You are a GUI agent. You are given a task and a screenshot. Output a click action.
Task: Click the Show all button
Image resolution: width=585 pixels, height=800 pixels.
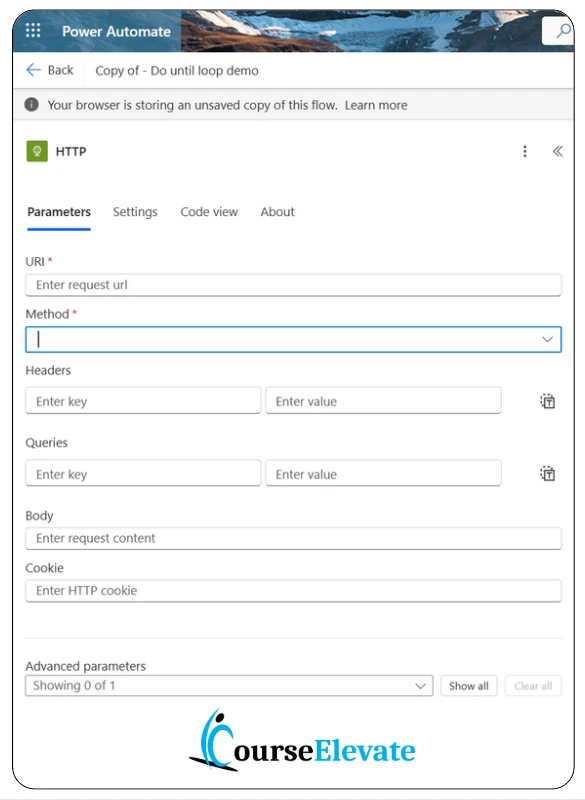coord(469,685)
